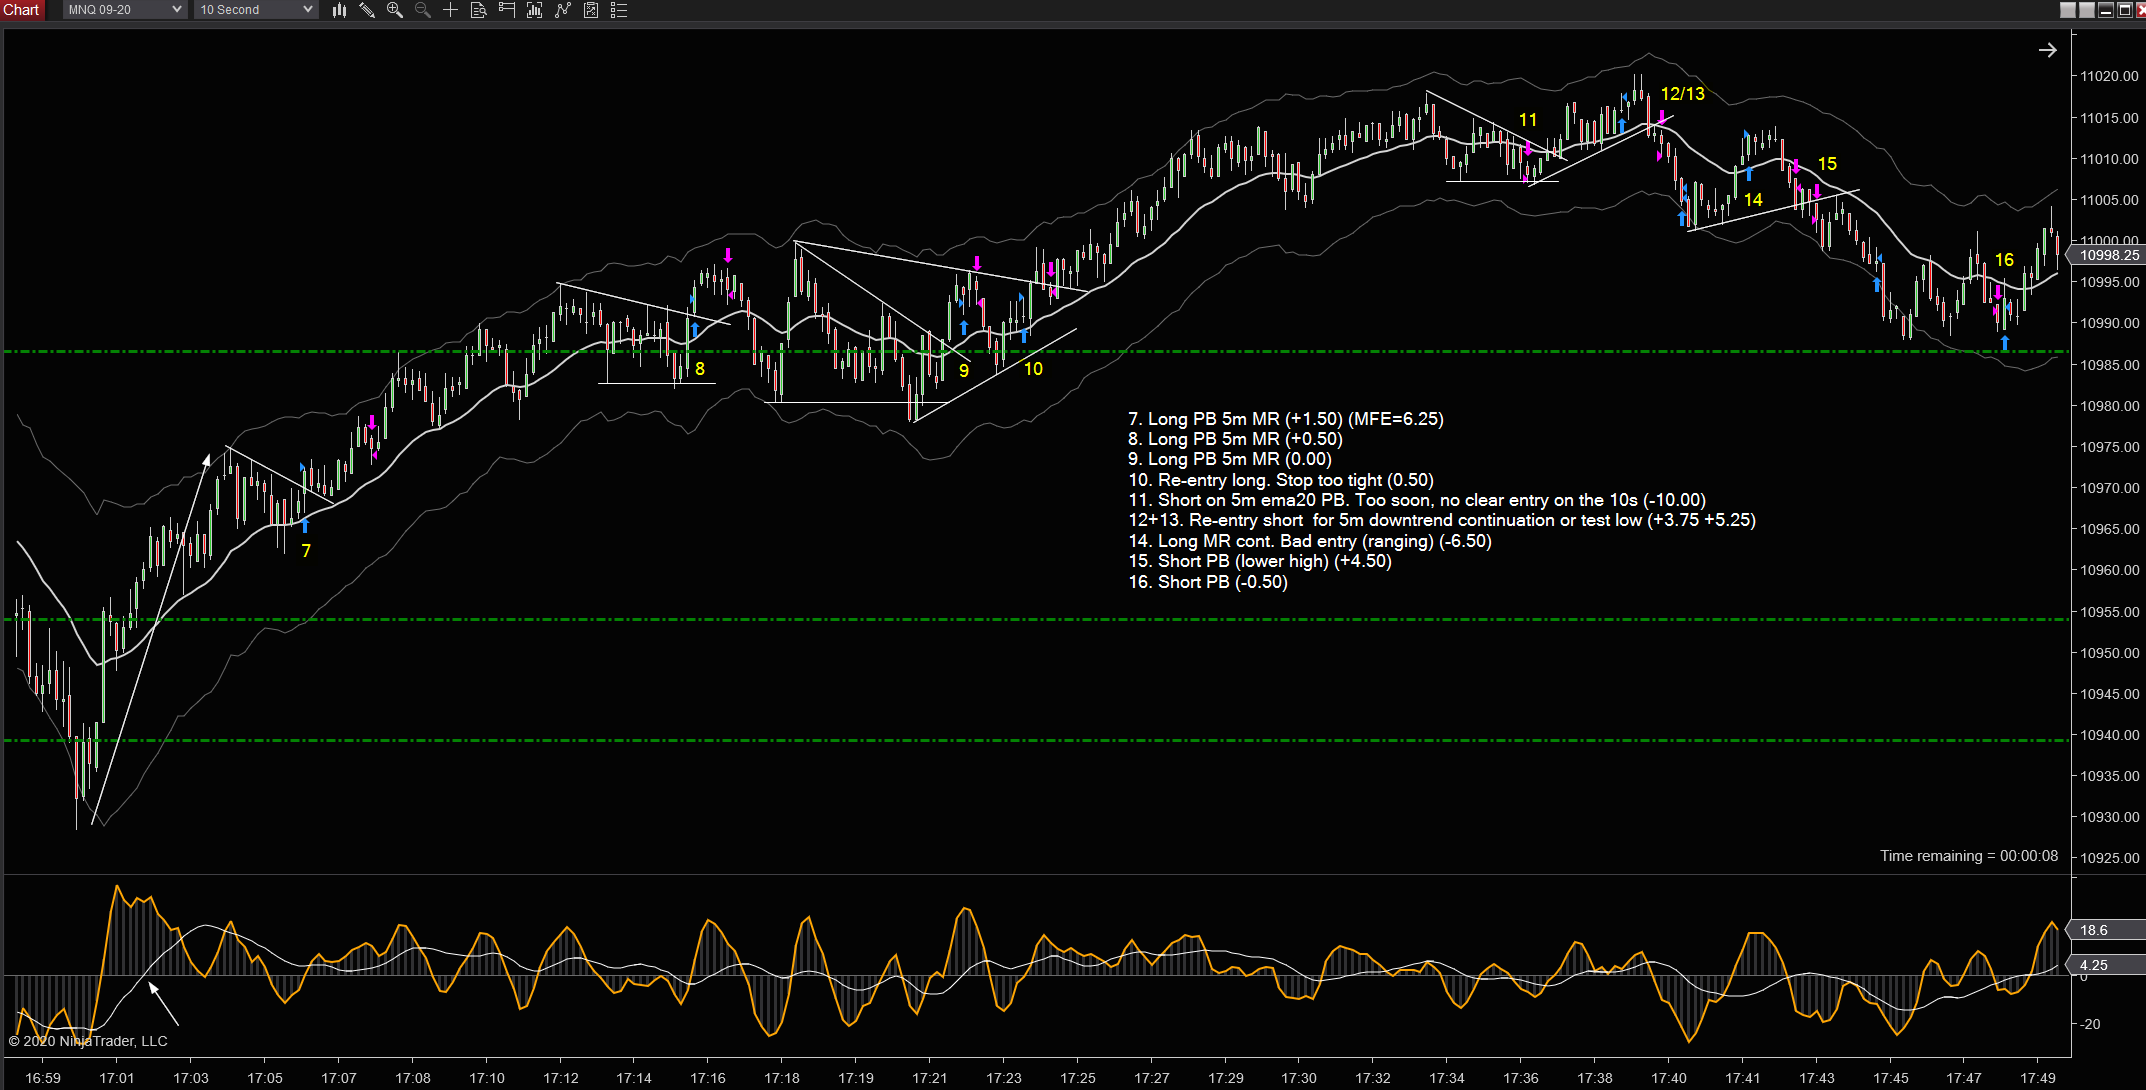Select the indicator value marker 4.25
Image resolution: width=2146 pixels, height=1090 pixels.
[2108, 965]
